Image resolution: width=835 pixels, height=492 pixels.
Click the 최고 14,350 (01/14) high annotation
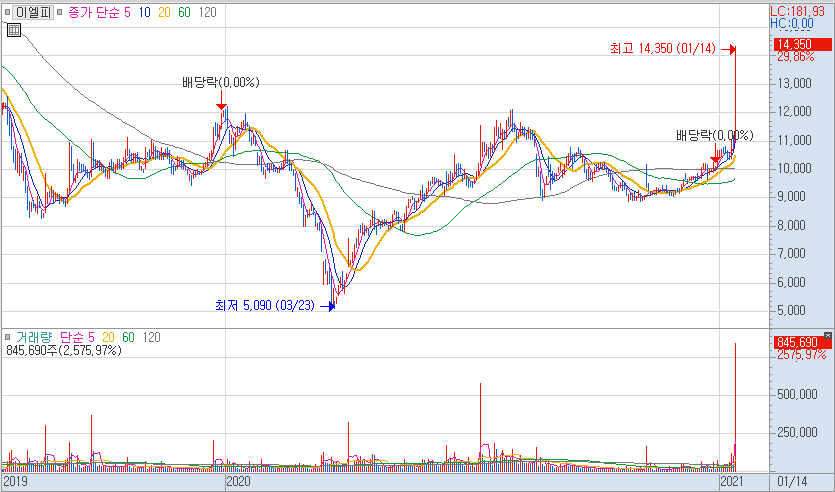[x=663, y=49]
